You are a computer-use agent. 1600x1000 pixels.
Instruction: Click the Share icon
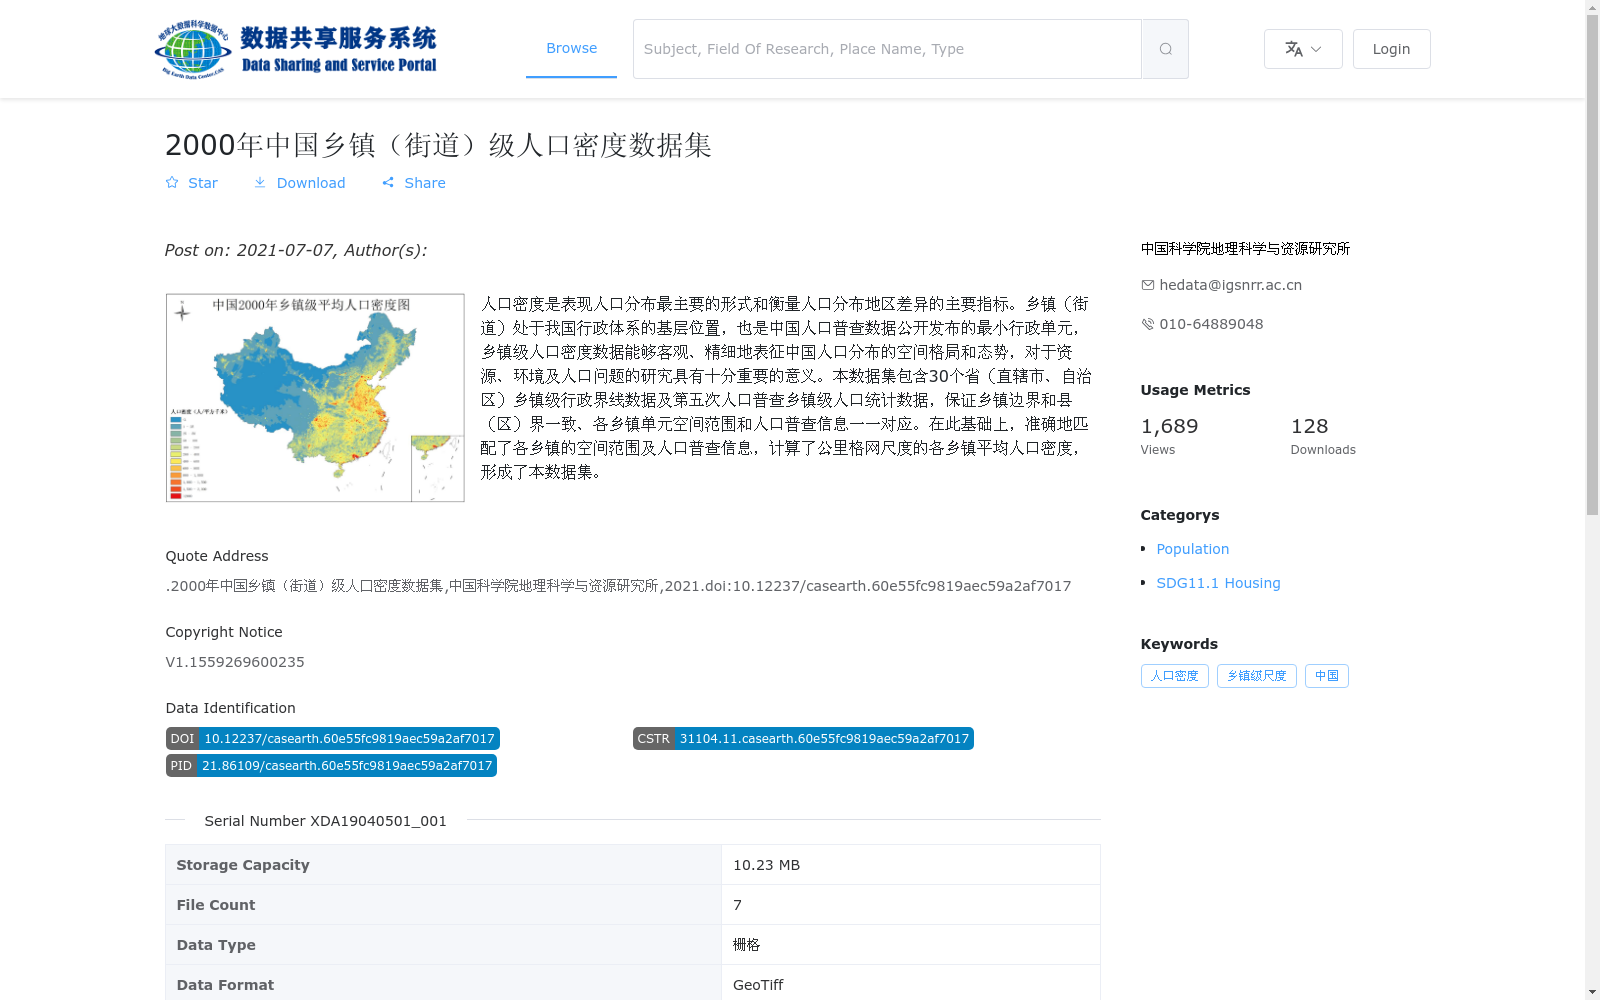coord(389,182)
